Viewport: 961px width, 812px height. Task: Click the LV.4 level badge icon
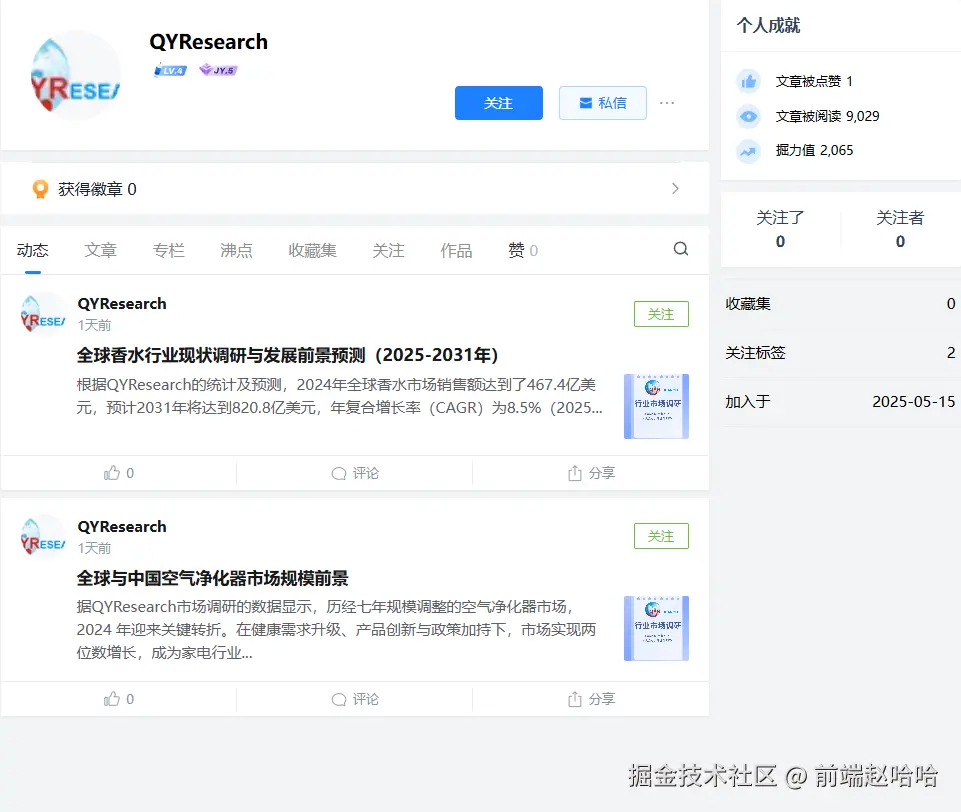169,70
